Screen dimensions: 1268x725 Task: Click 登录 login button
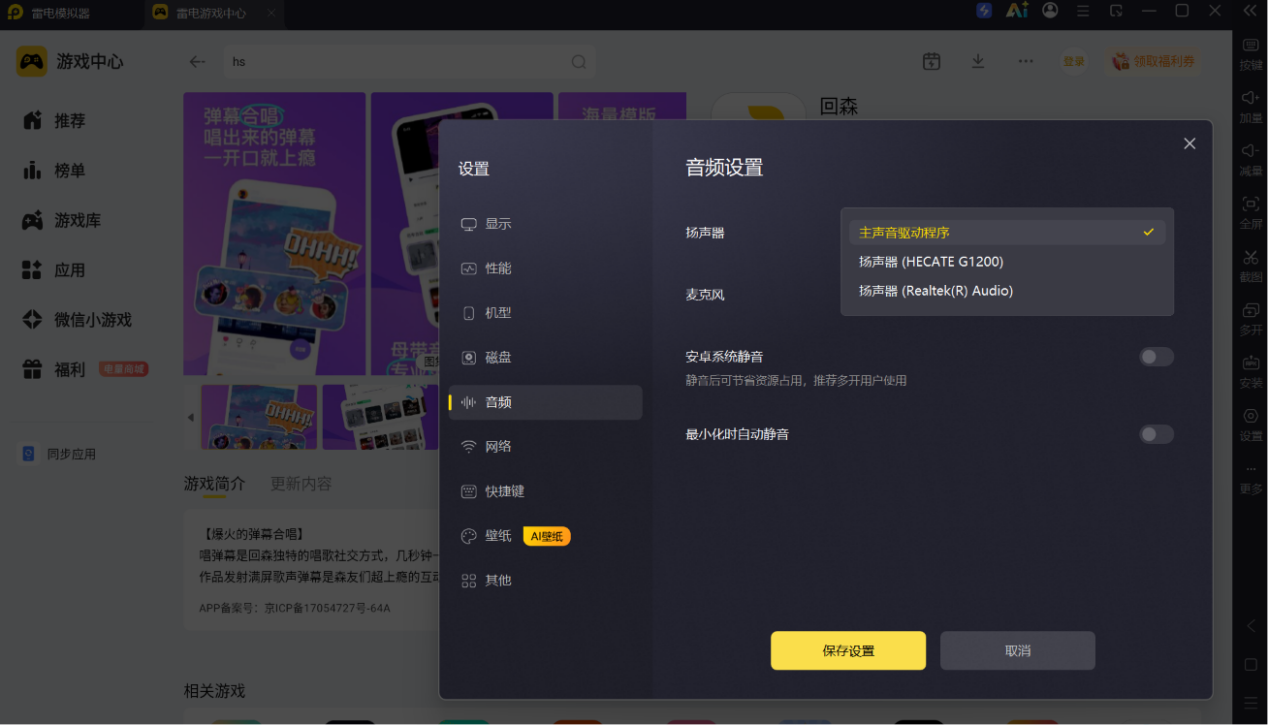point(1074,61)
